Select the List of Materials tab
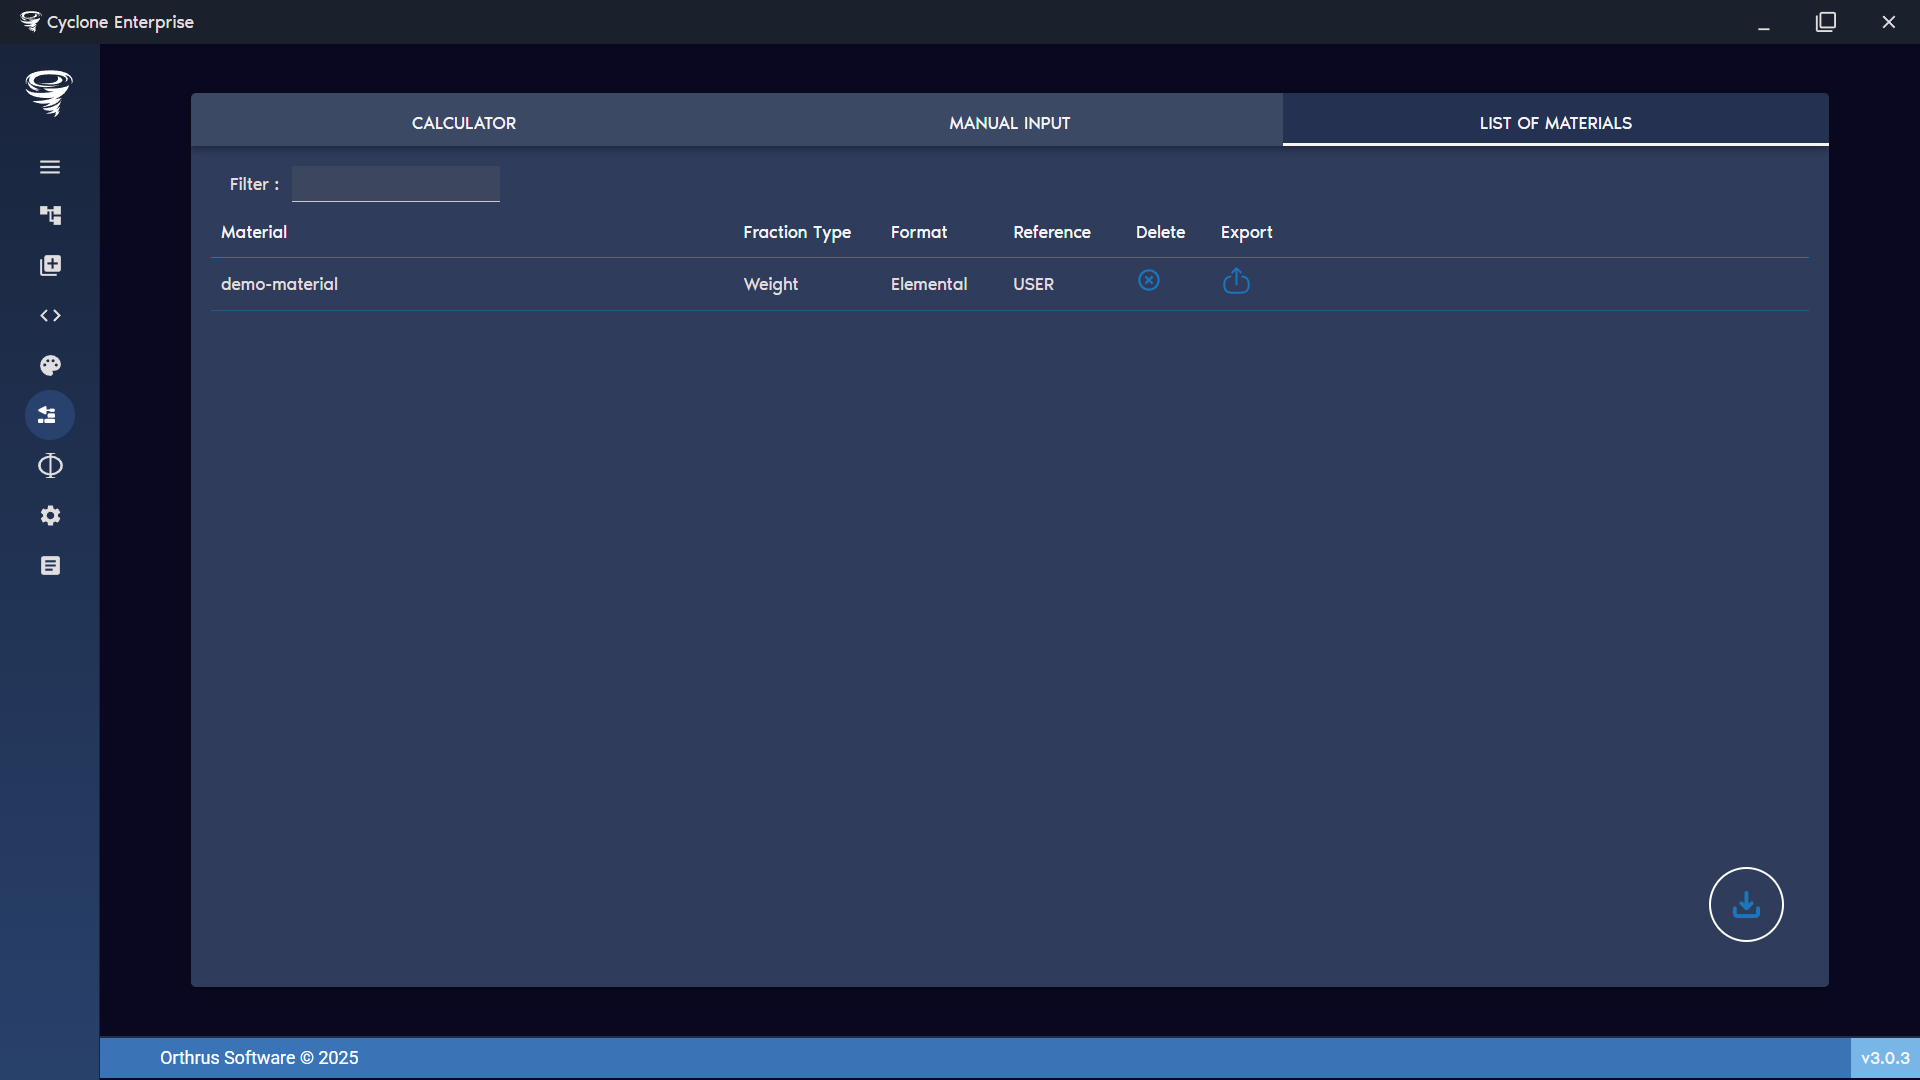Screen dimensions: 1920x1080 (x=1556, y=122)
